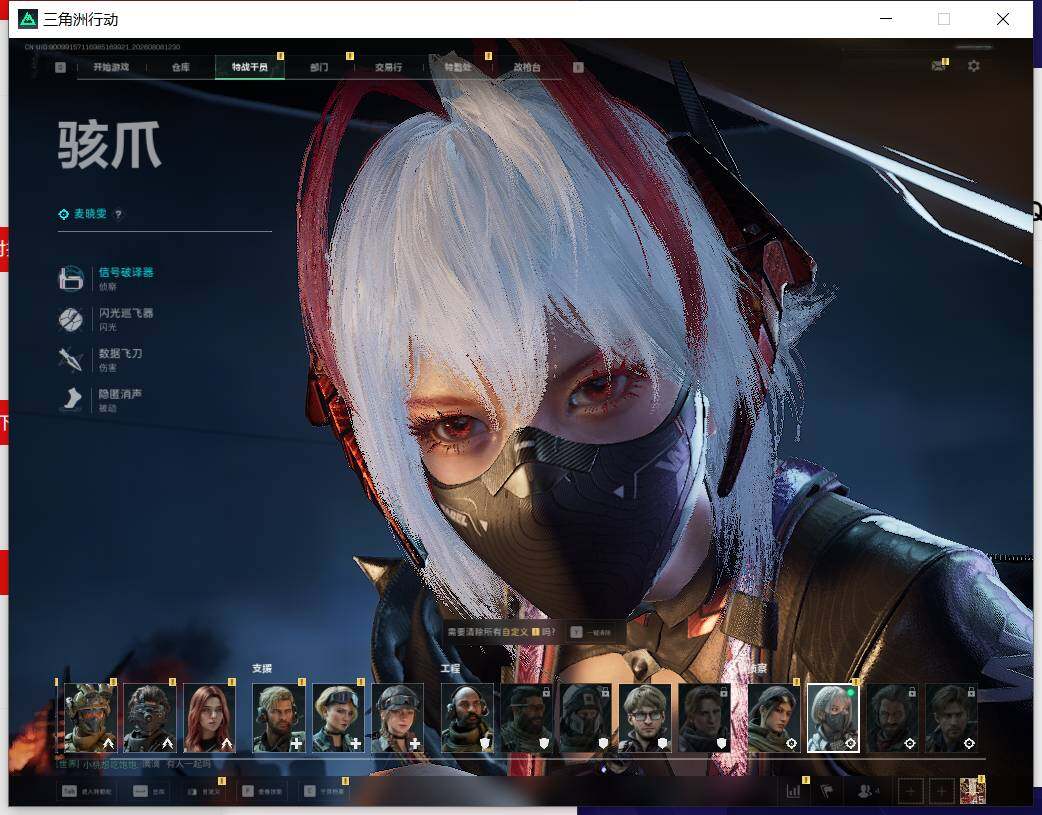Open the 部门 tab
The width and height of the screenshot is (1042, 815).
point(319,67)
